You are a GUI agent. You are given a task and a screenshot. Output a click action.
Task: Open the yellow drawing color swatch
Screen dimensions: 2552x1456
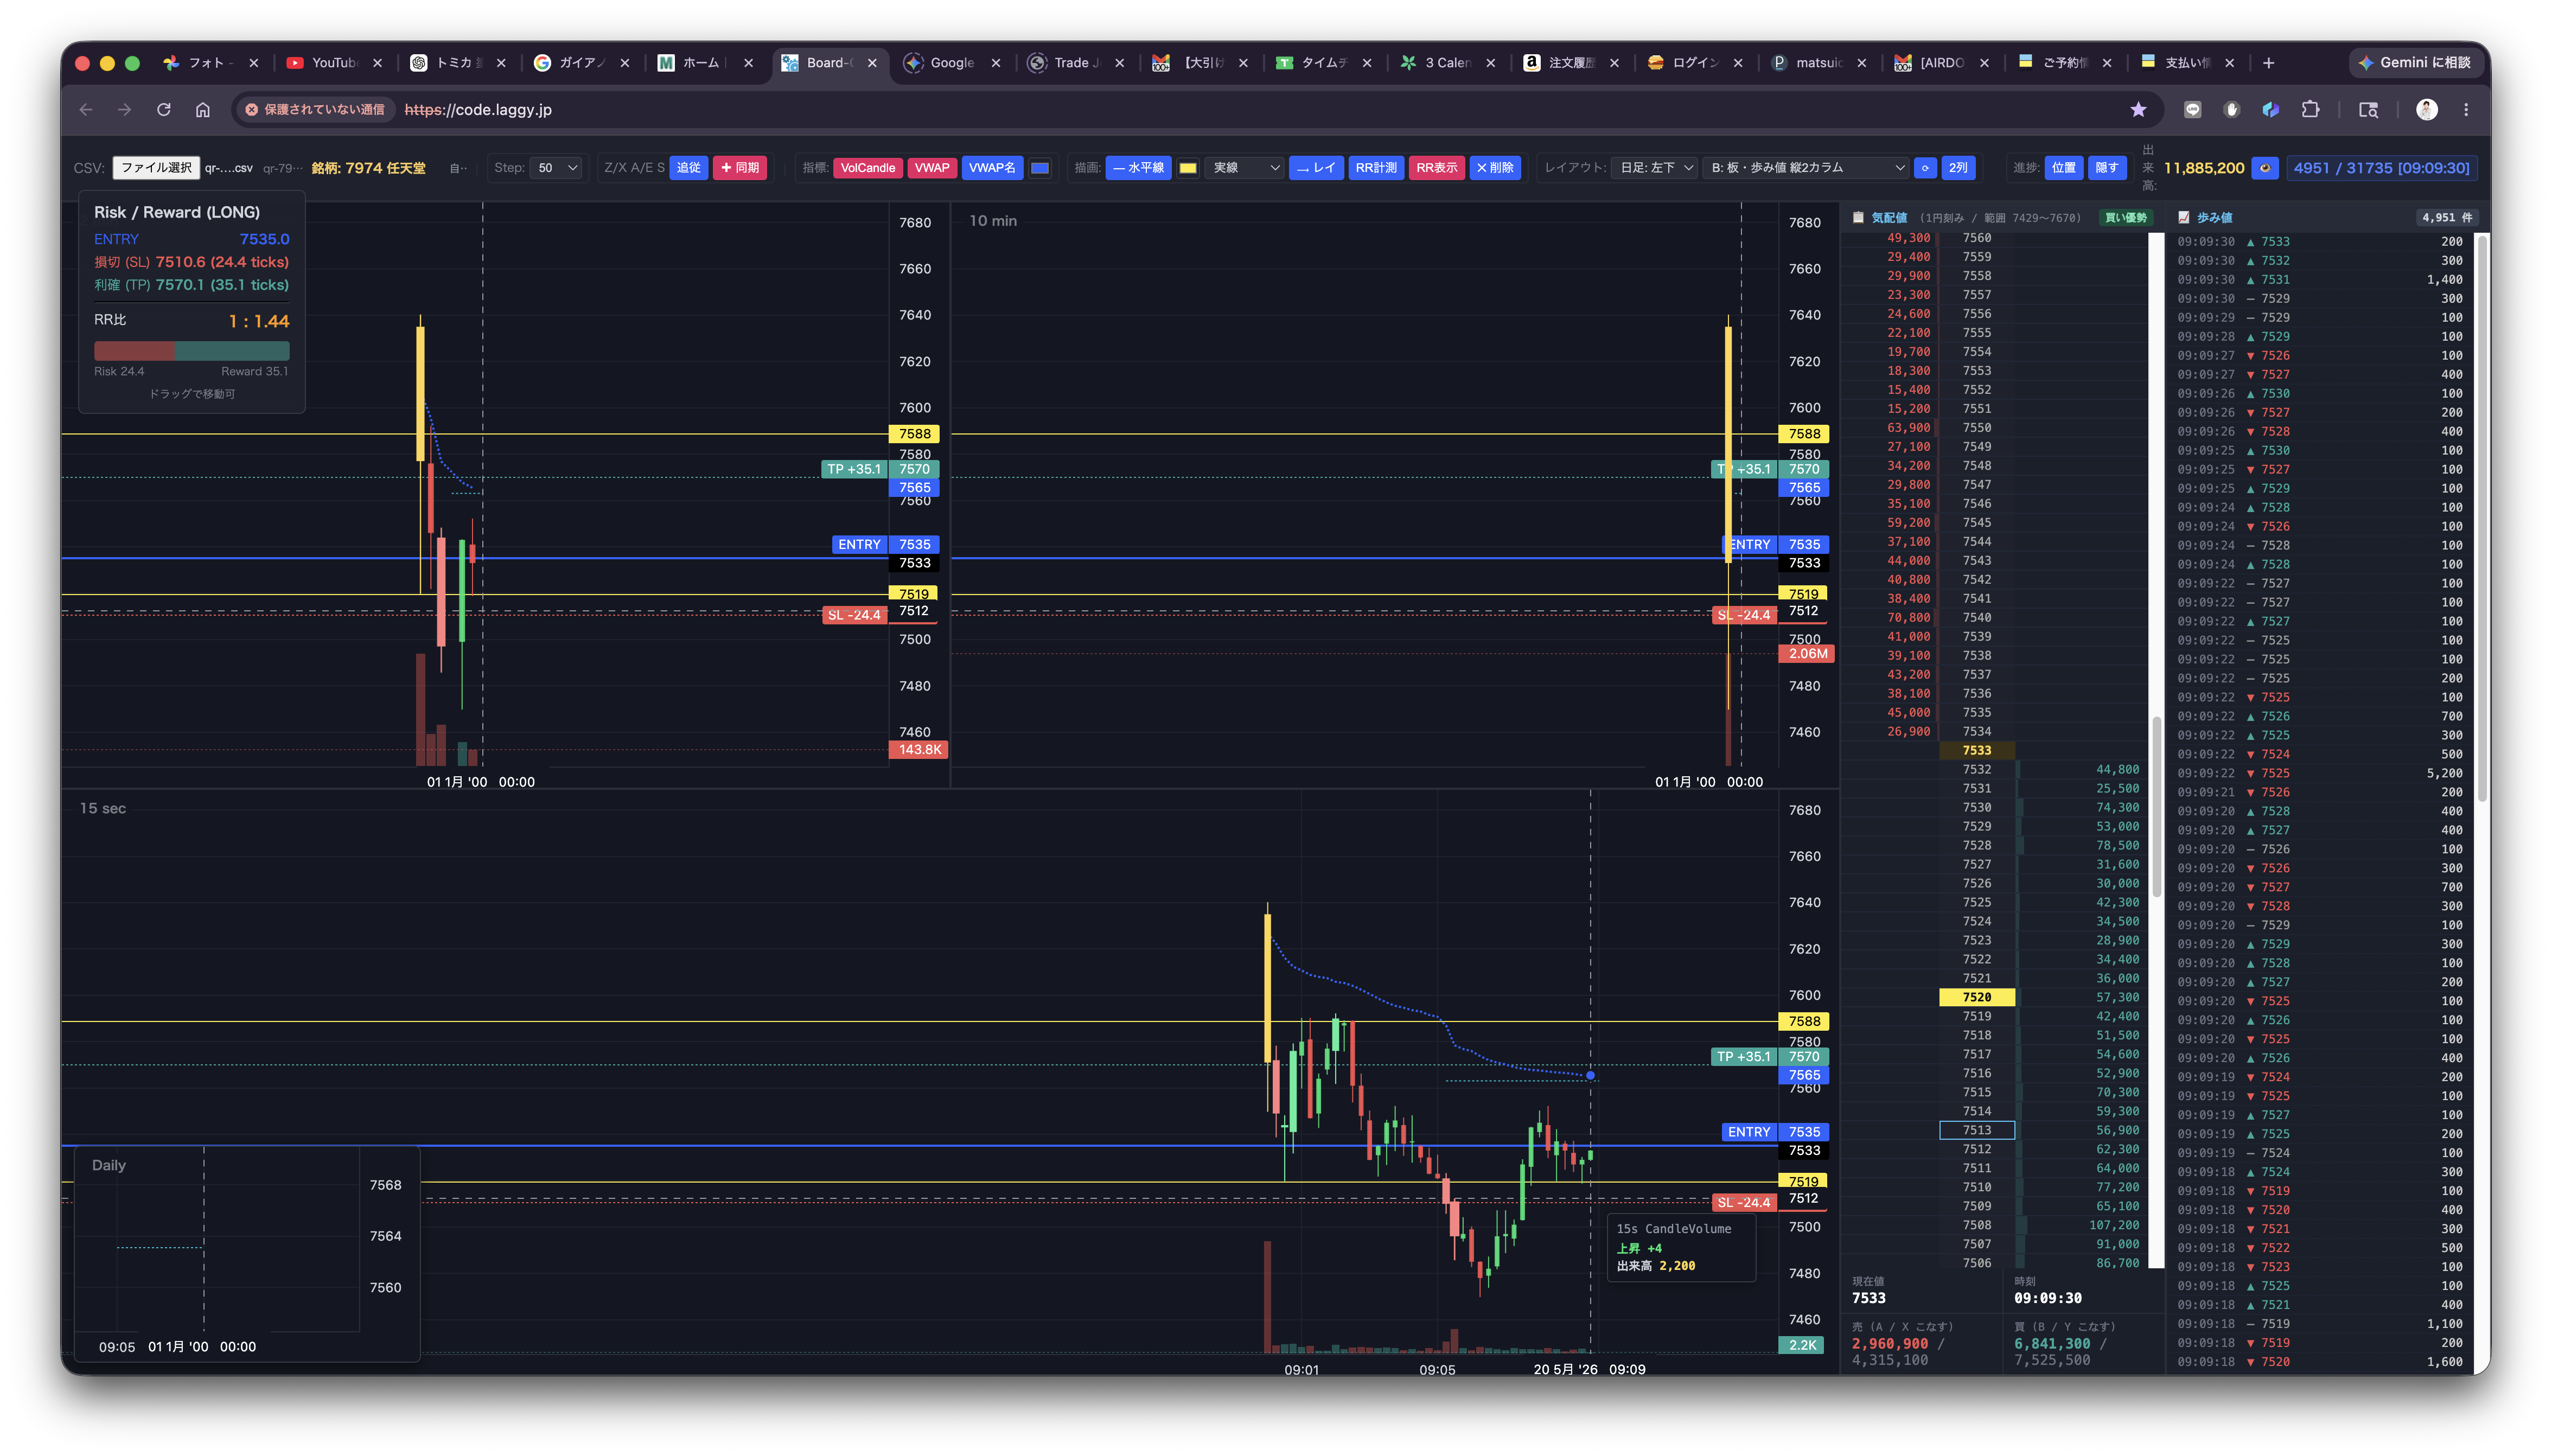(x=1188, y=168)
